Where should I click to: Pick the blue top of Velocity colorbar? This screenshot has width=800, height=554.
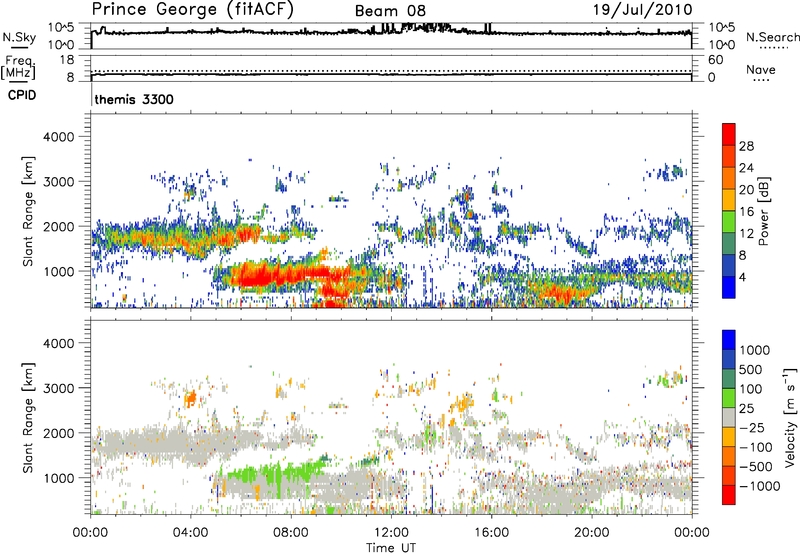click(x=729, y=340)
